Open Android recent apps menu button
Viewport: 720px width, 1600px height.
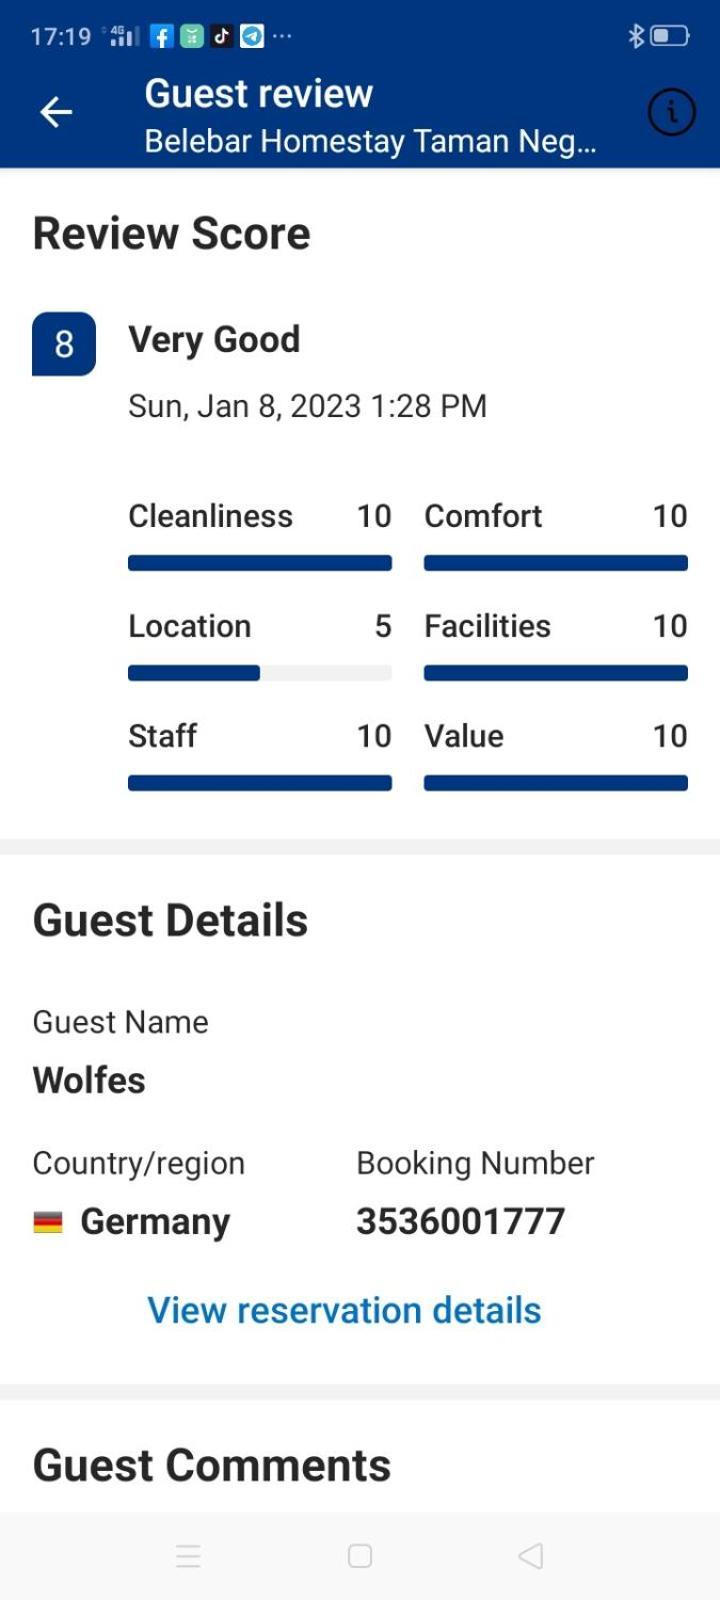point(188,1556)
